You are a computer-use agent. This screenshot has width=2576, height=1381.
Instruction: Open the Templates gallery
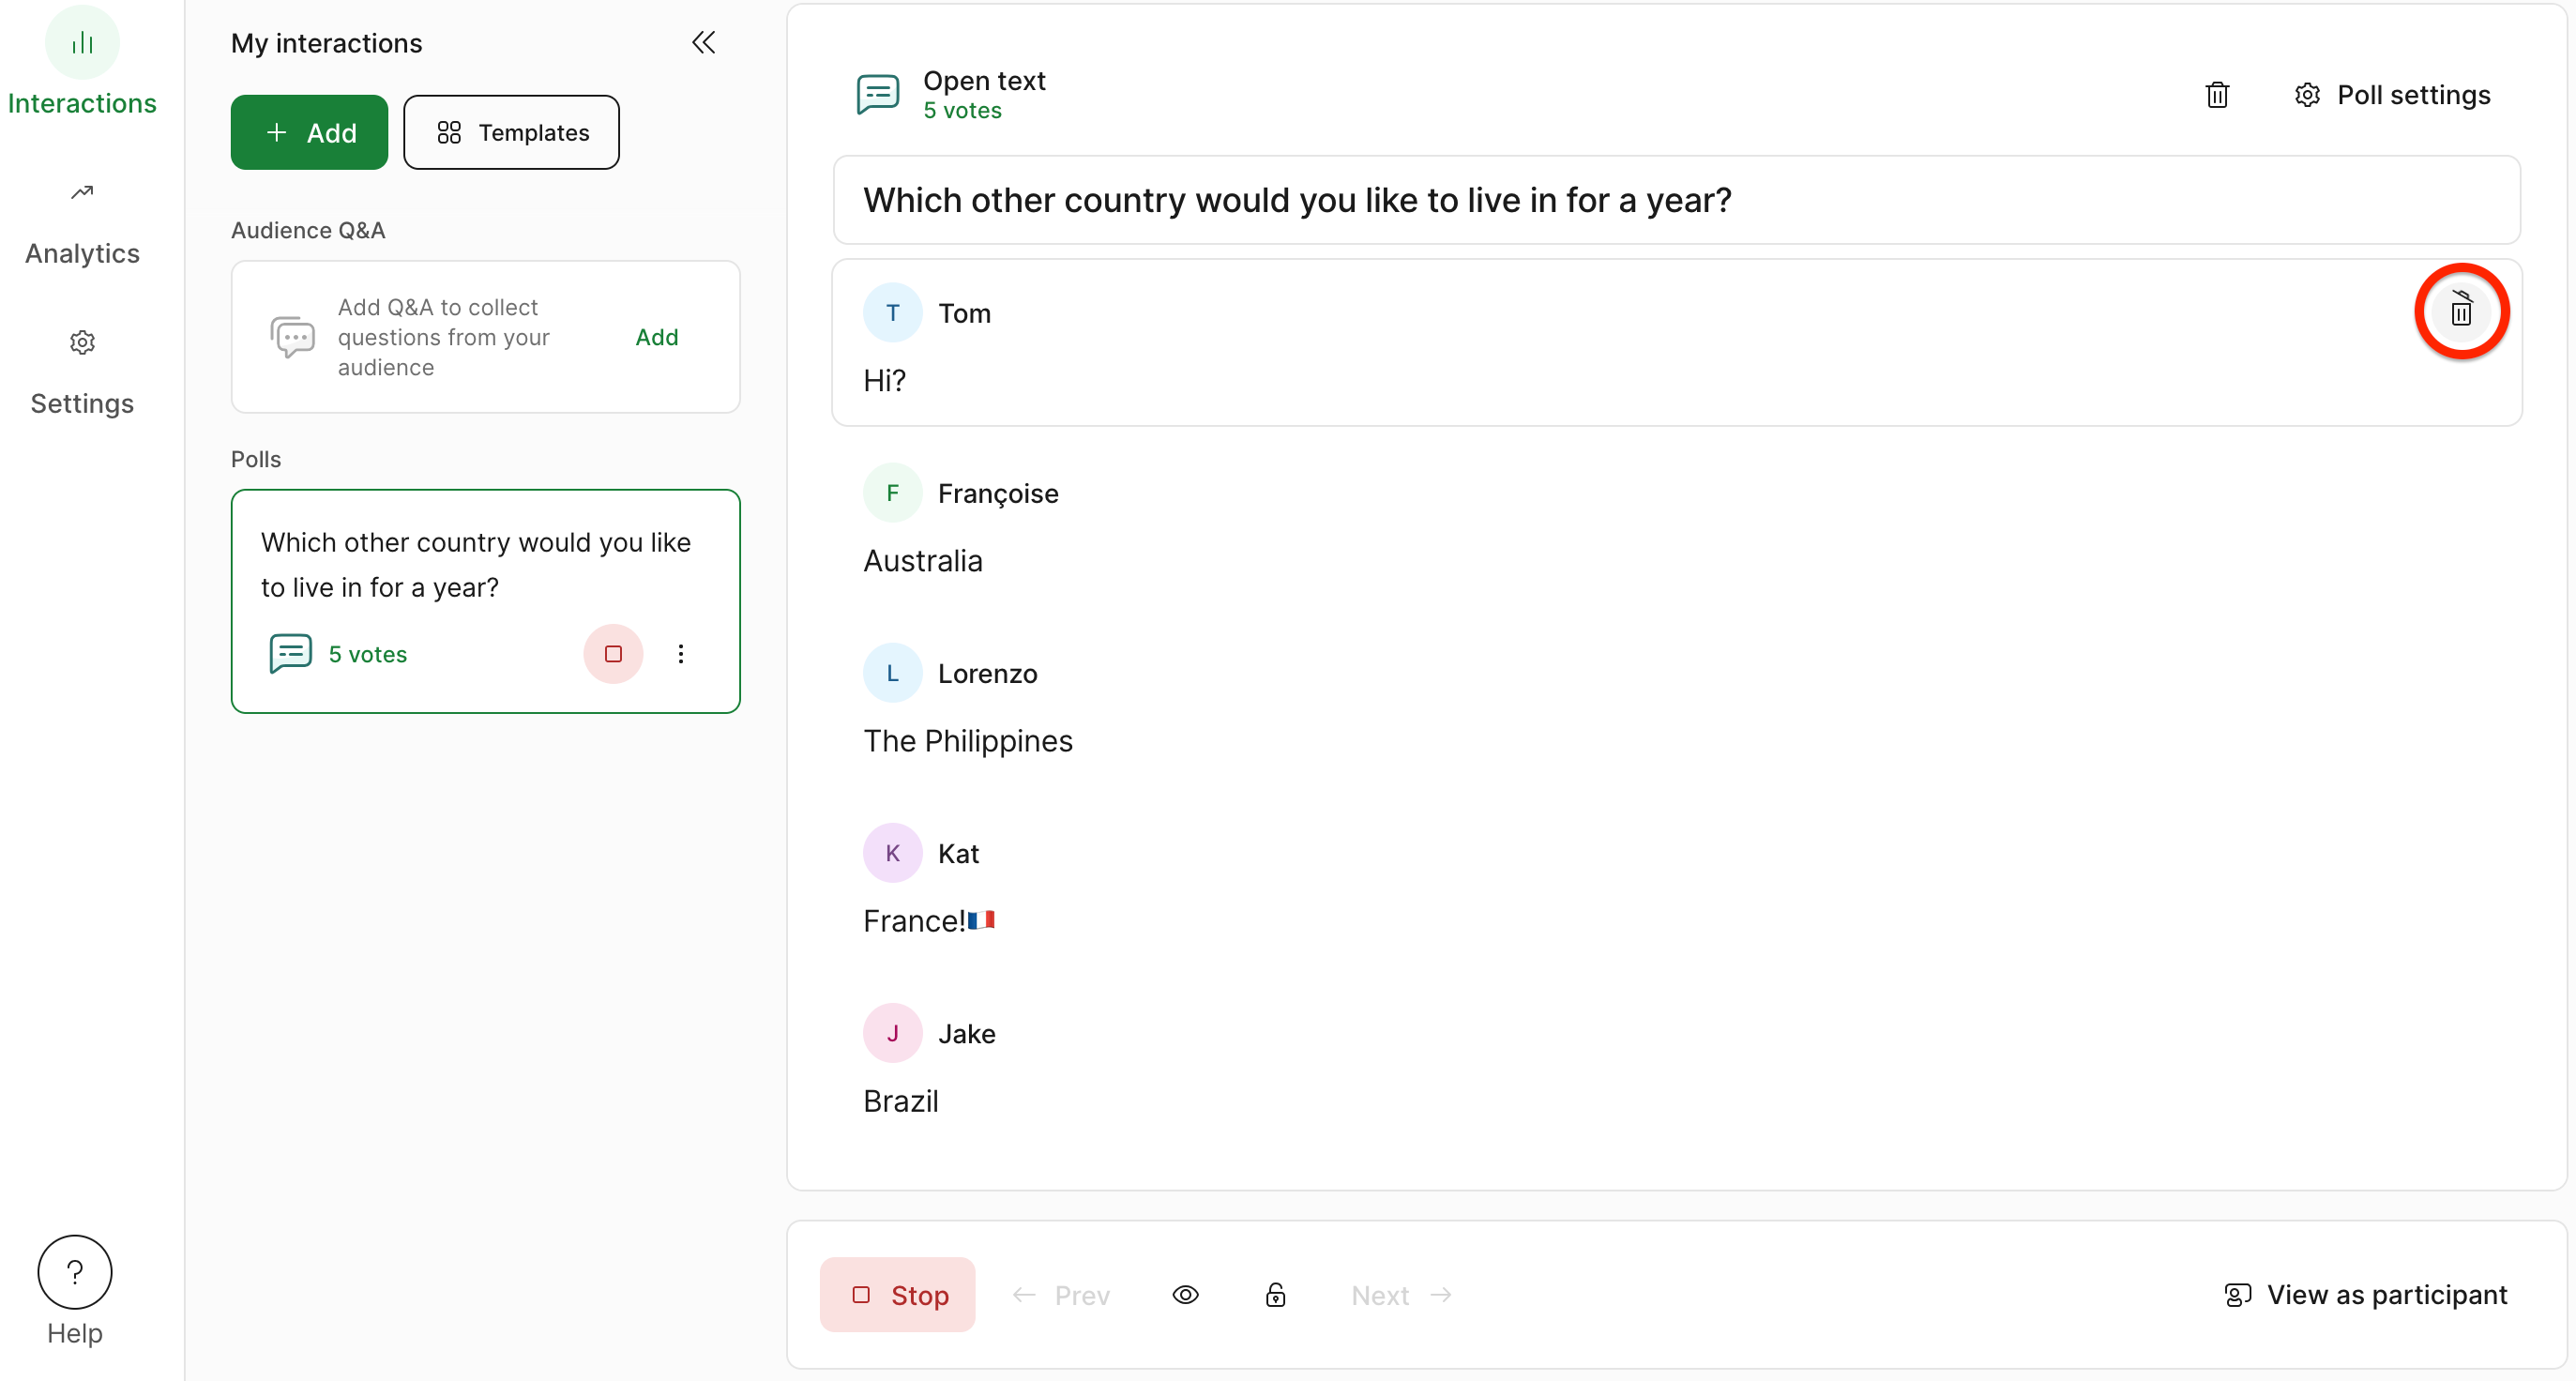click(x=511, y=133)
